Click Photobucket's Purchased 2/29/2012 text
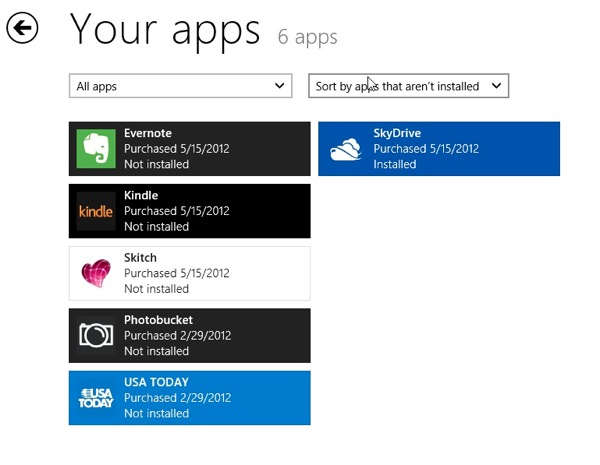The image size is (600, 465). (x=178, y=336)
